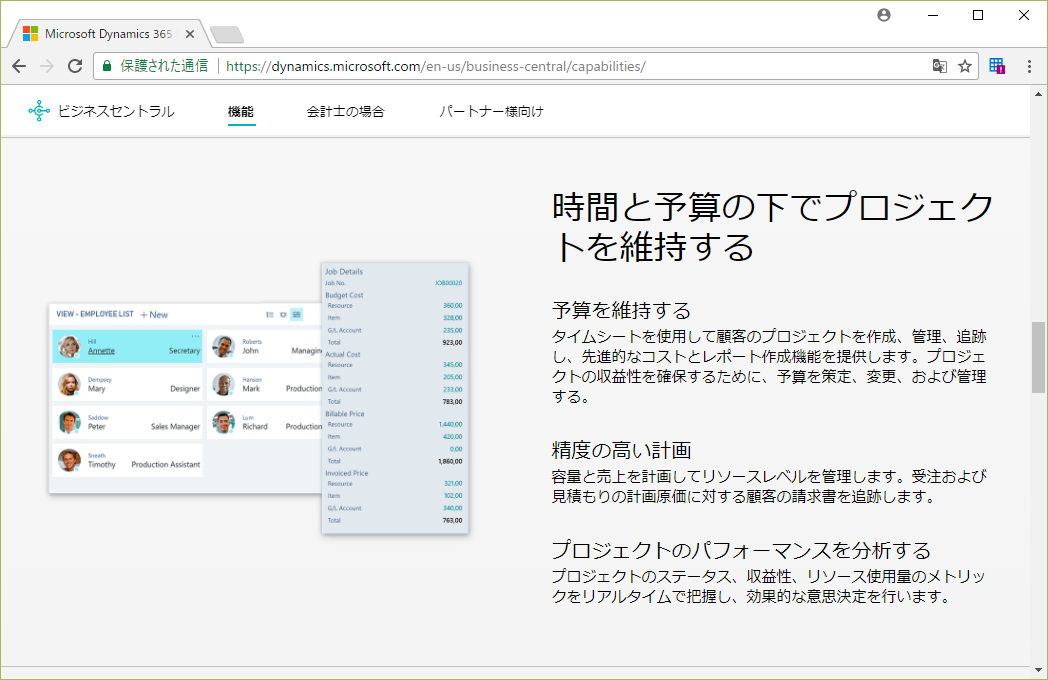1048x680 pixels.
Task: Click the Business Central logo icon
Action: (39, 111)
